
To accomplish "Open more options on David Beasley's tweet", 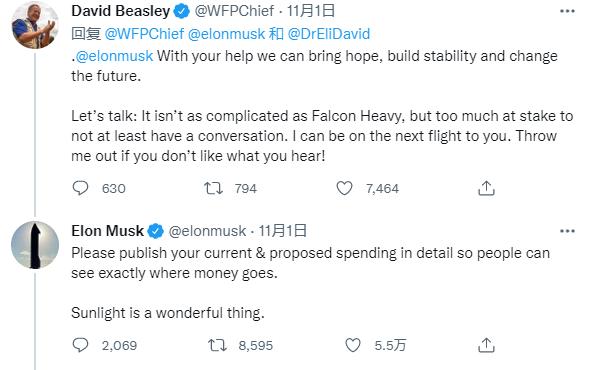I will click(x=567, y=11).
